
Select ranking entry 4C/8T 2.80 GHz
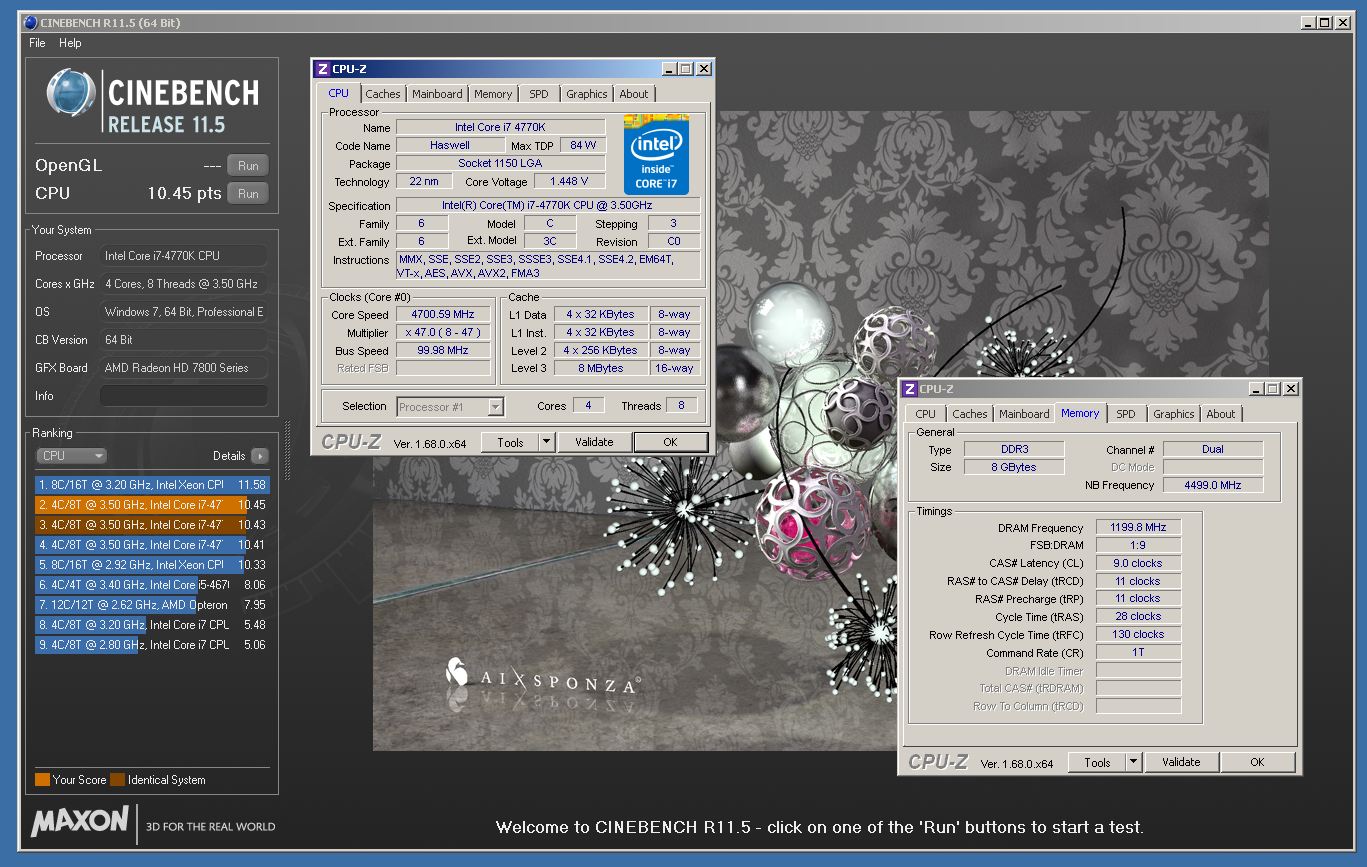coord(152,645)
